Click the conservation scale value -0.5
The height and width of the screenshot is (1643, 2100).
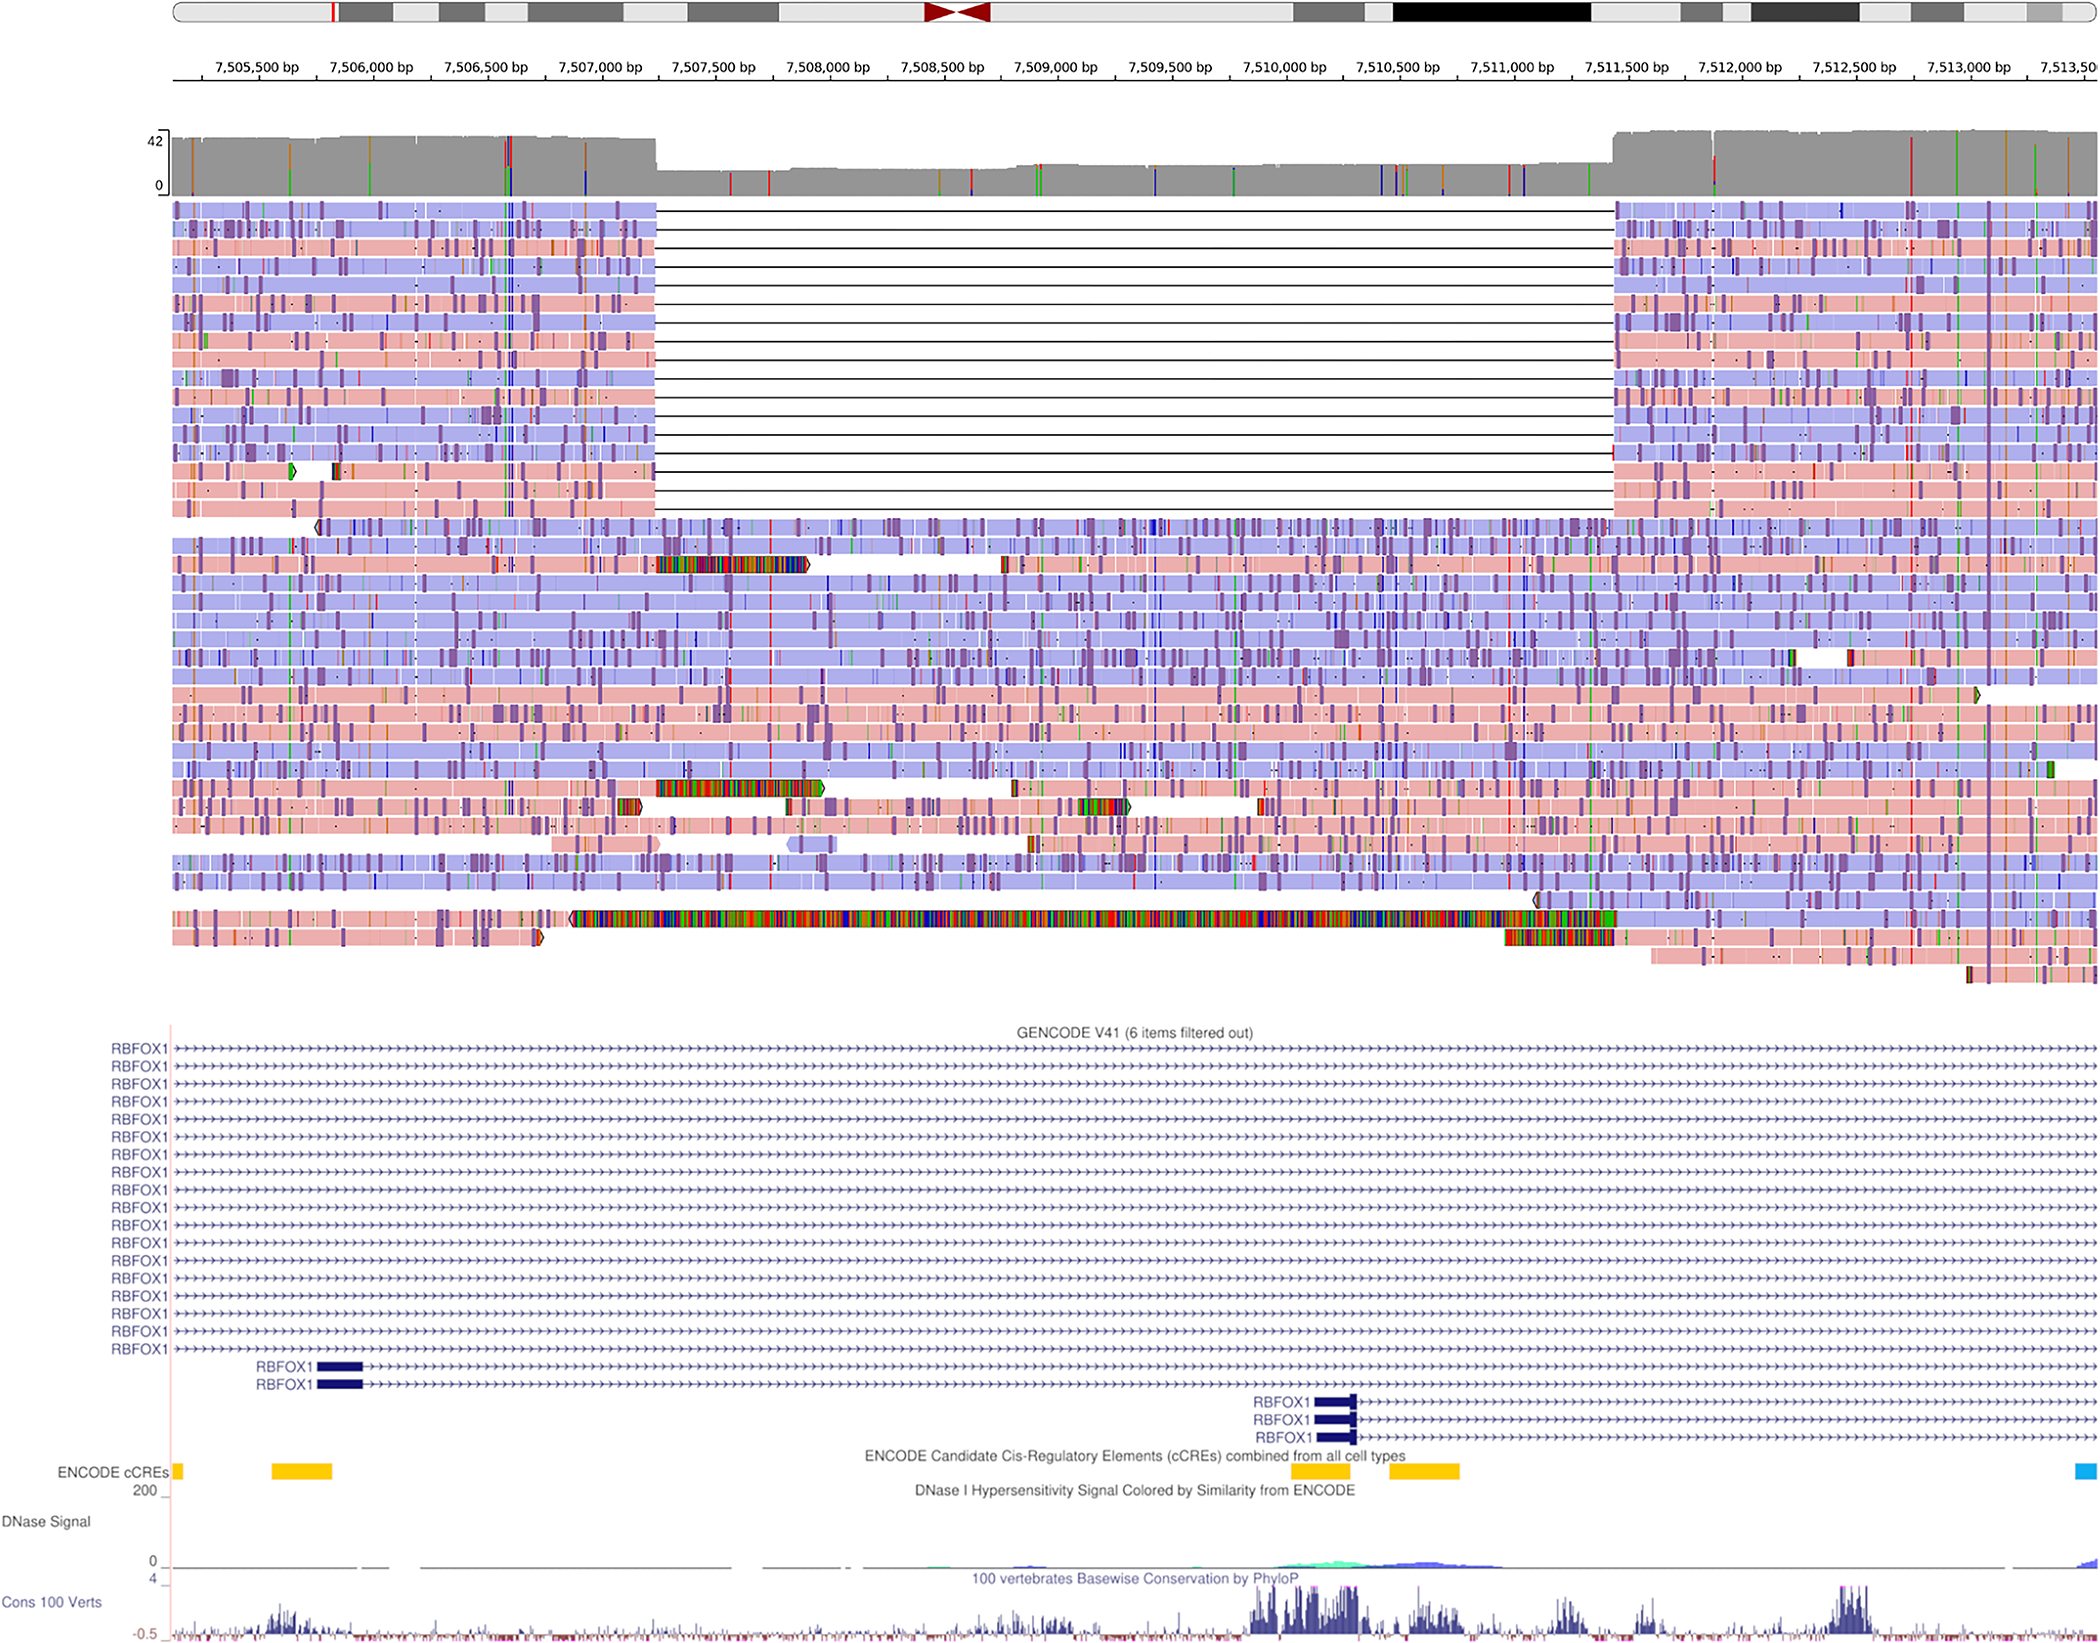click(146, 1634)
